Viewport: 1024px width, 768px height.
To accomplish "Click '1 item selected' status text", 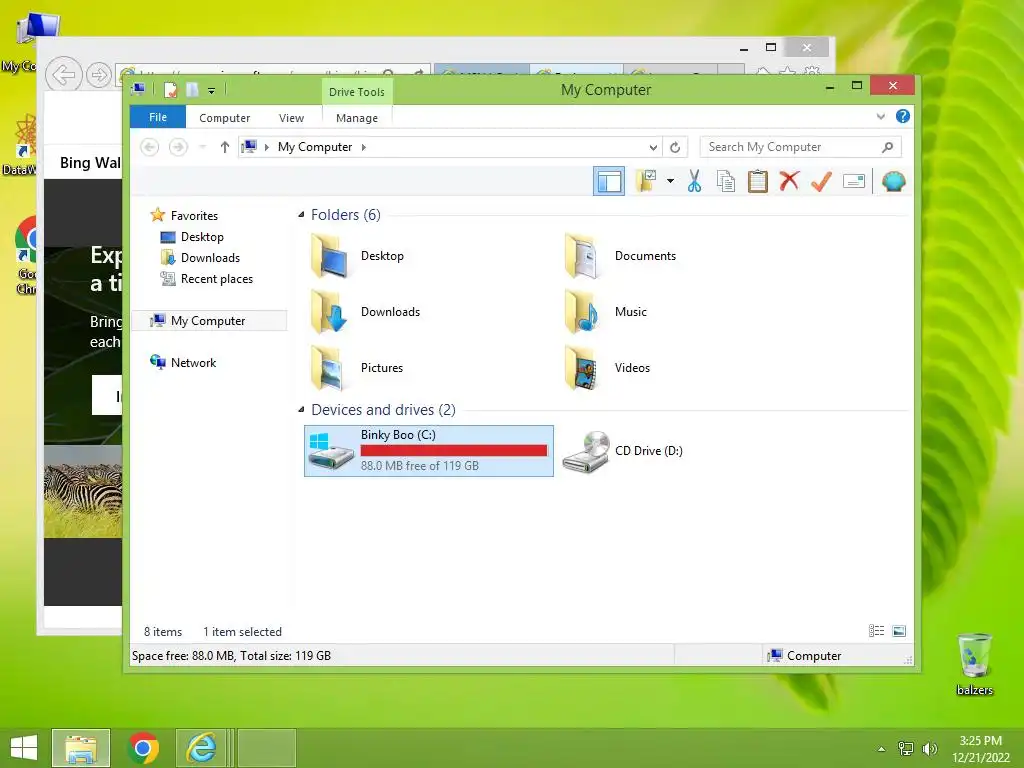I will pos(242,632).
